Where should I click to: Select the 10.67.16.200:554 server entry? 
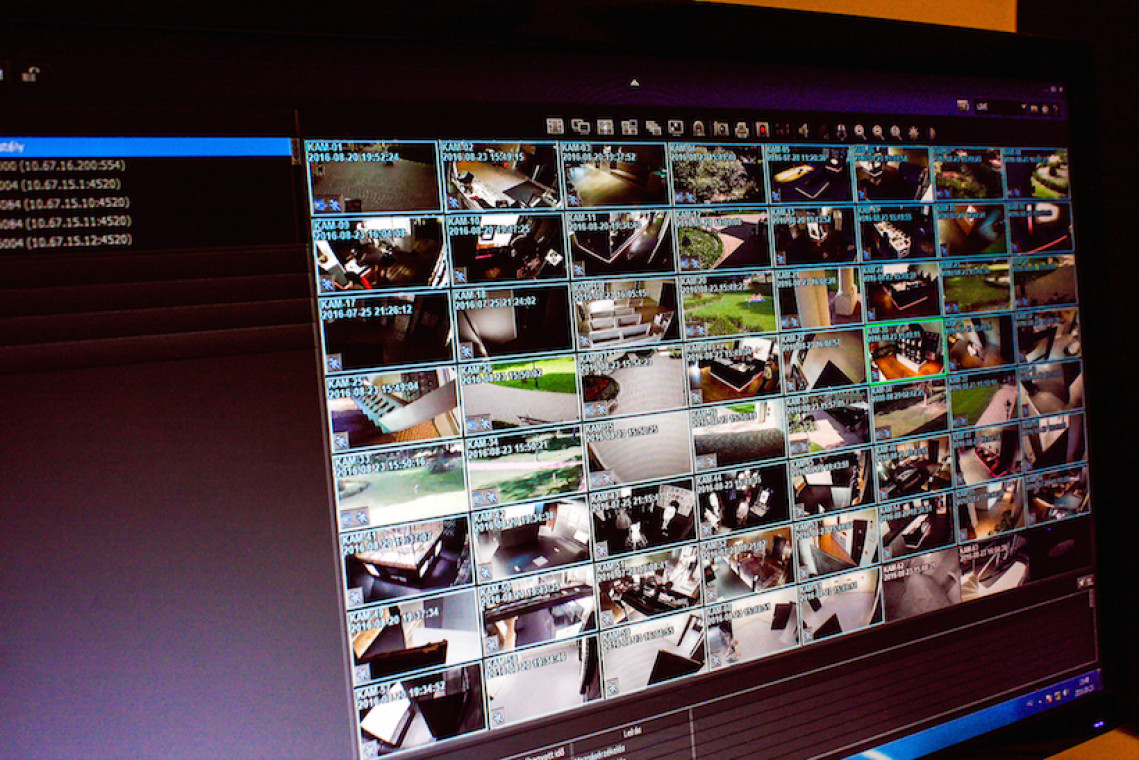(x=62, y=165)
